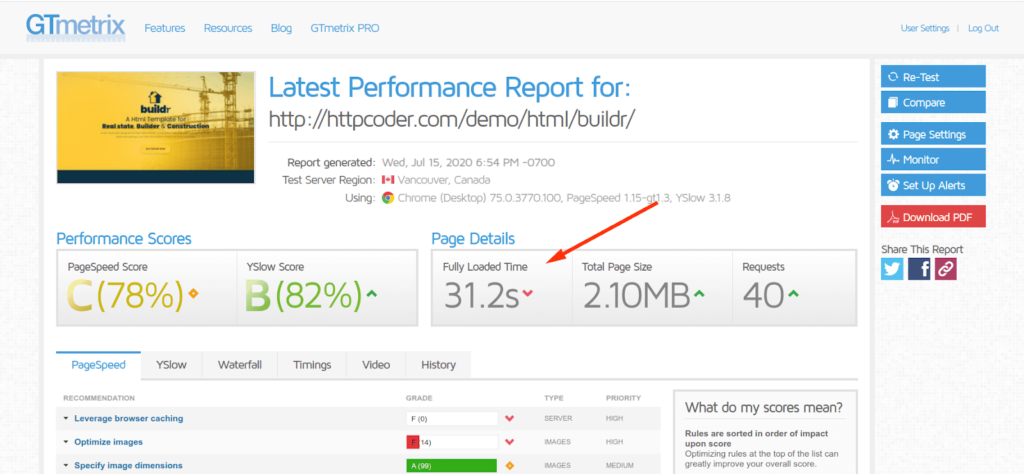The width and height of the screenshot is (1024, 474).
Task: Switch to the YSlow tab
Action: (x=171, y=365)
